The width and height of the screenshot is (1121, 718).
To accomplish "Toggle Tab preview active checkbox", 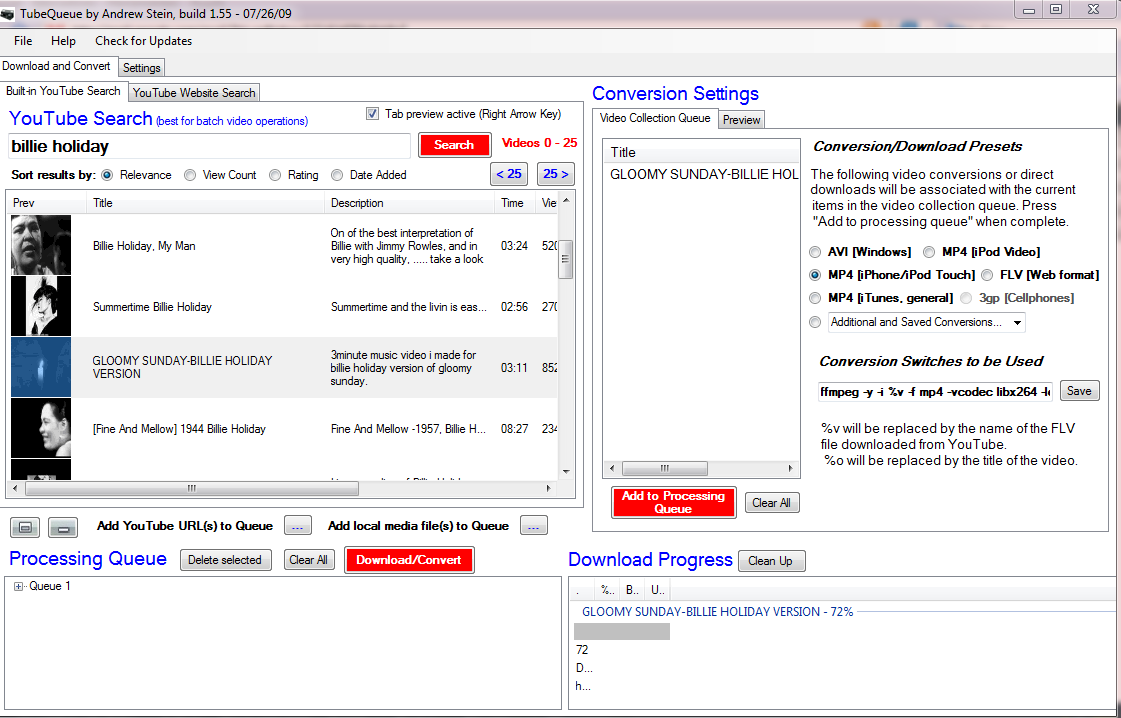I will click(373, 114).
